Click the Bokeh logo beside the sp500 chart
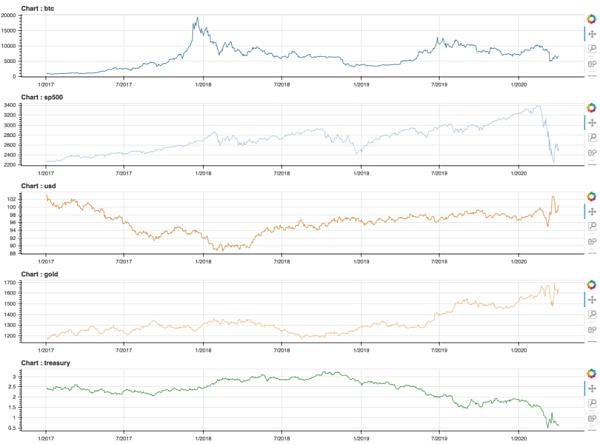This screenshot has width=600, height=444. (x=591, y=107)
